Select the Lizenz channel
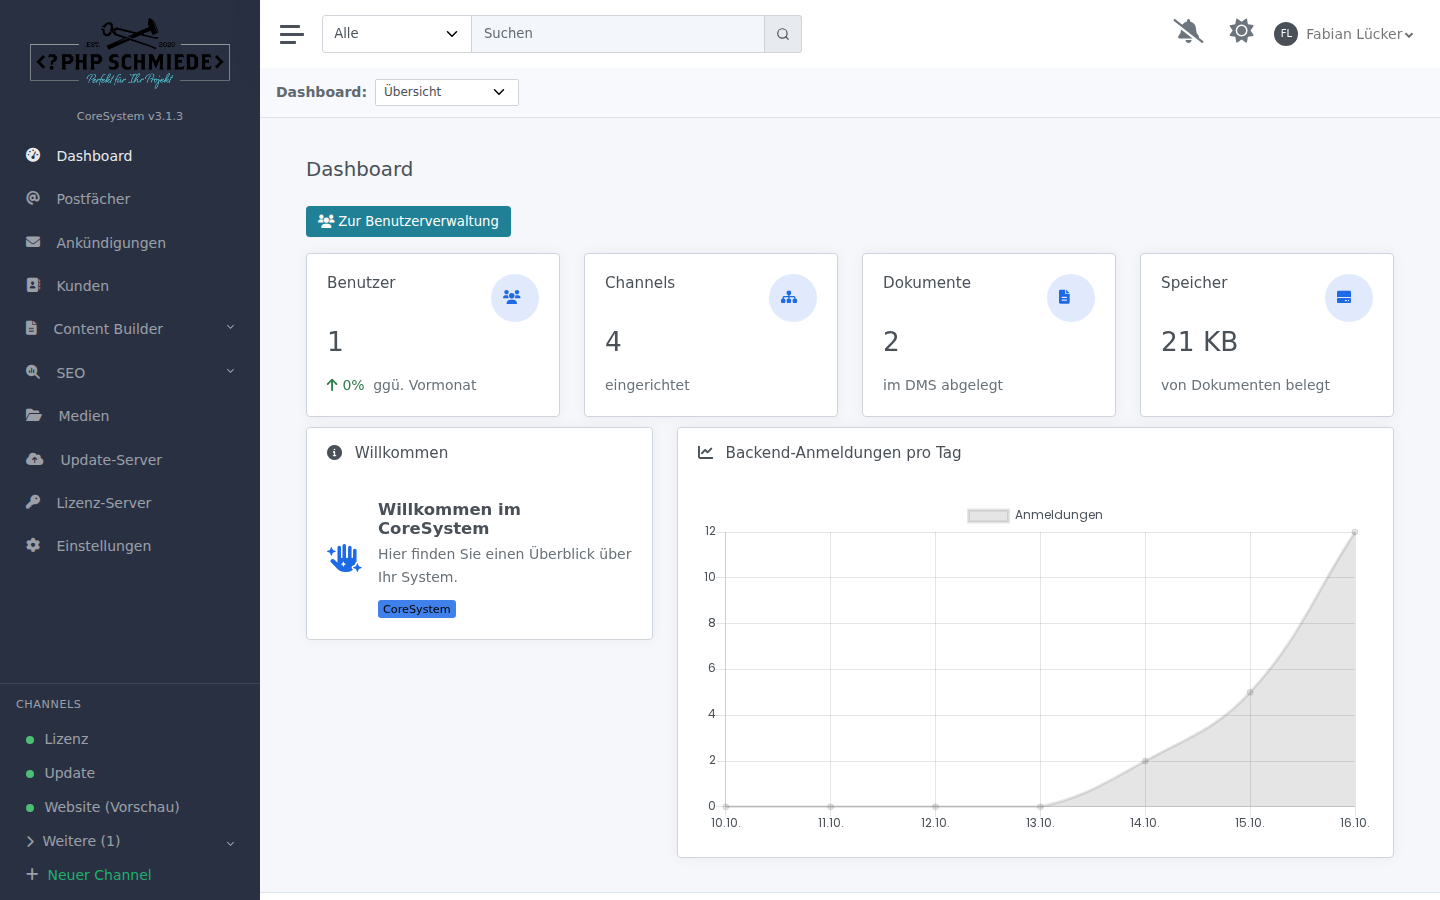The image size is (1440, 900). tap(66, 739)
